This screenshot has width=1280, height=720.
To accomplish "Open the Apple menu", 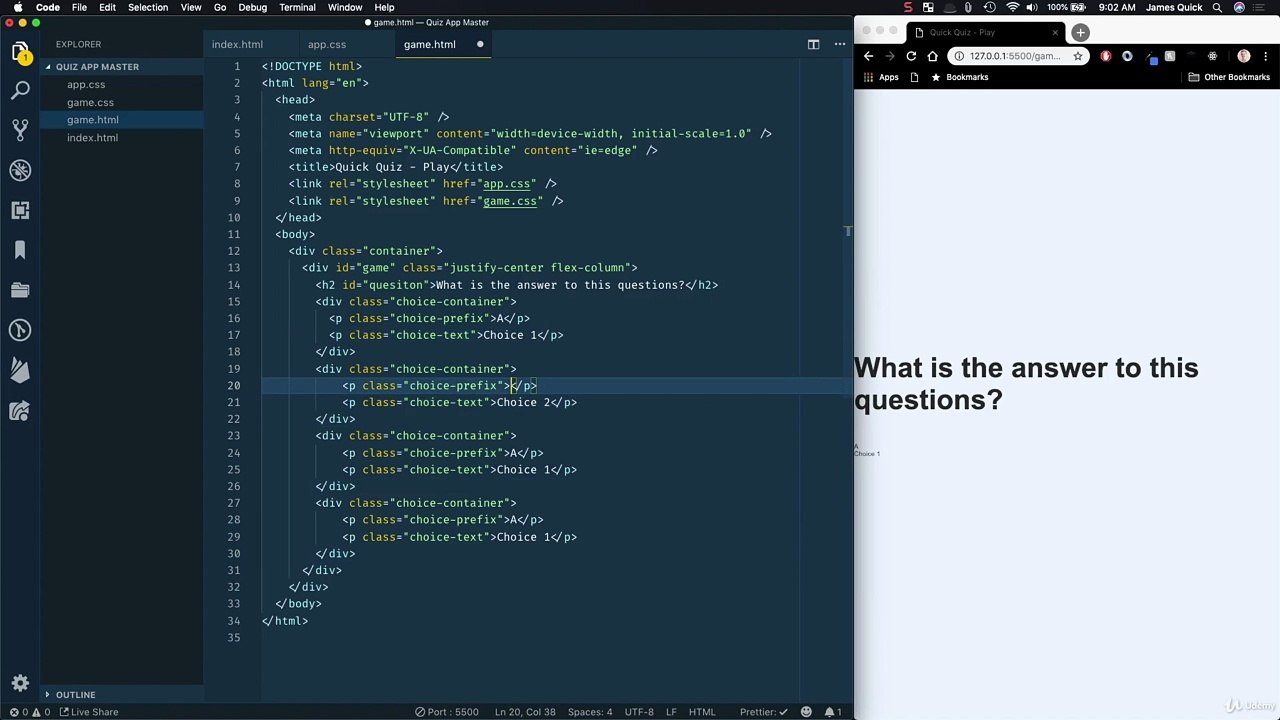I will (x=18, y=7).
